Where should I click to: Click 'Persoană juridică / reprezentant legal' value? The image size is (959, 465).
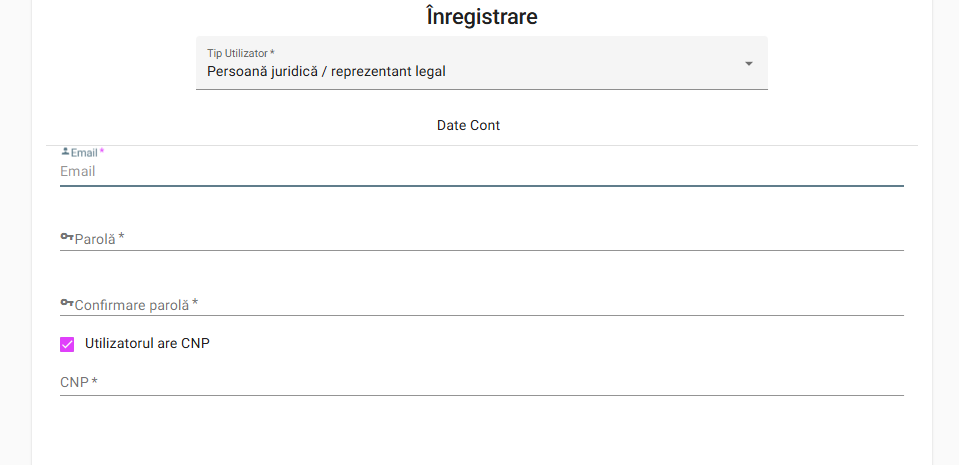pos(326,72)
